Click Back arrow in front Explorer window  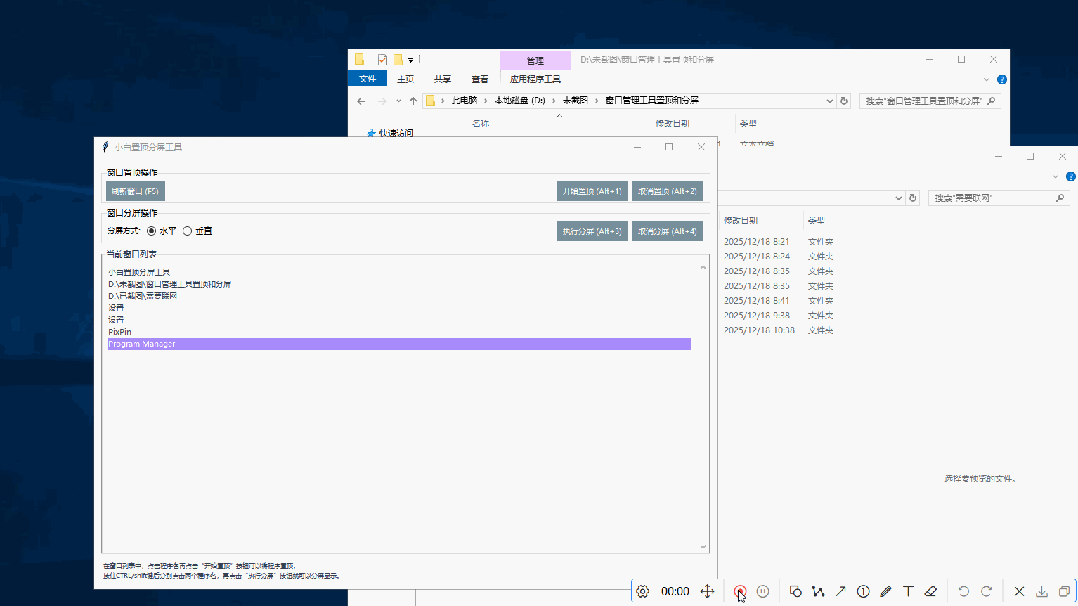[x=361, y=101]
